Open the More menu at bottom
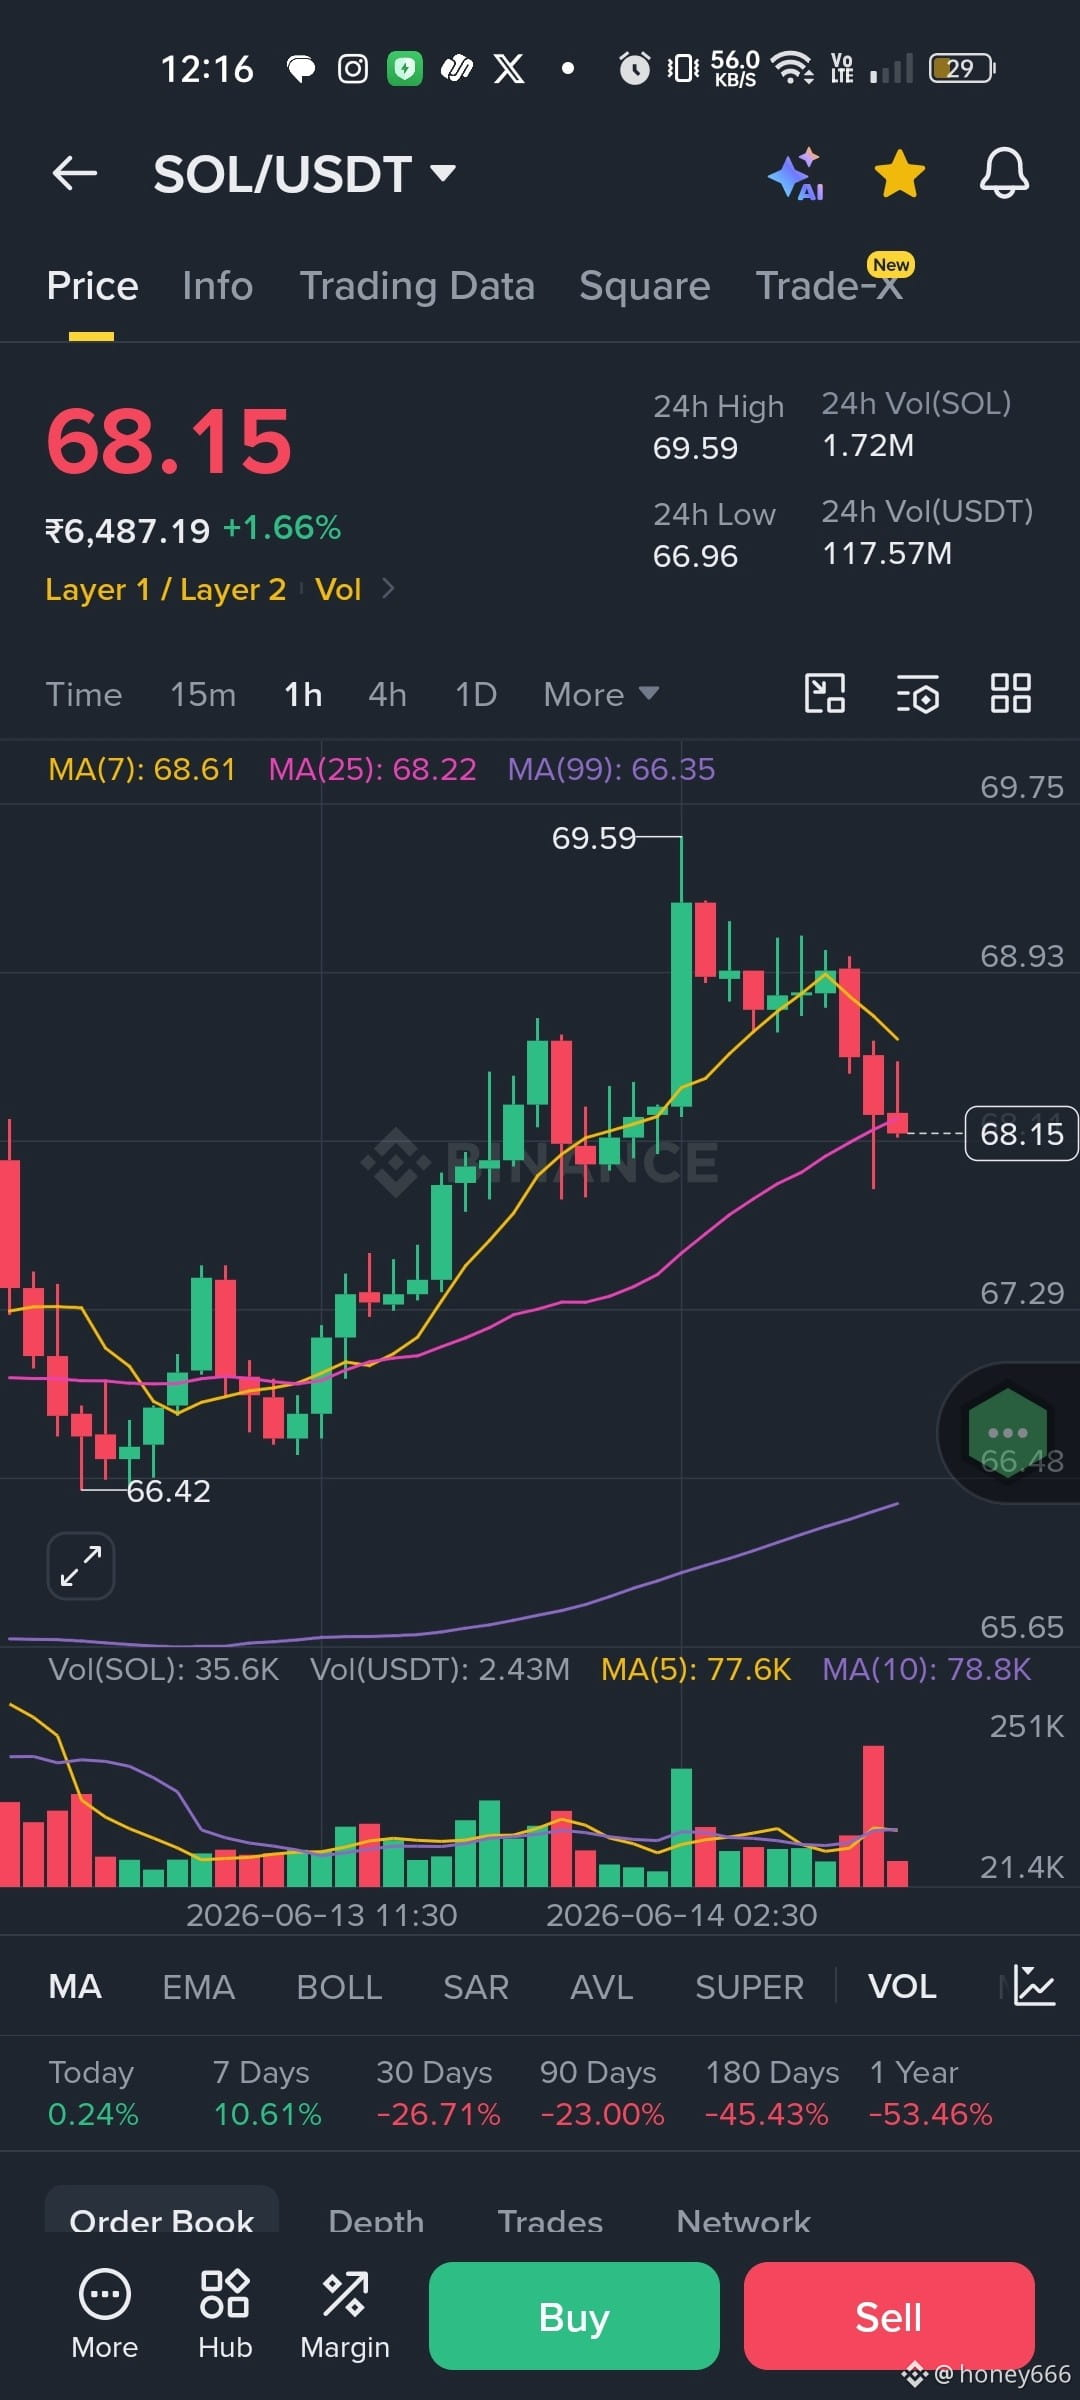 pos(105,2314)
